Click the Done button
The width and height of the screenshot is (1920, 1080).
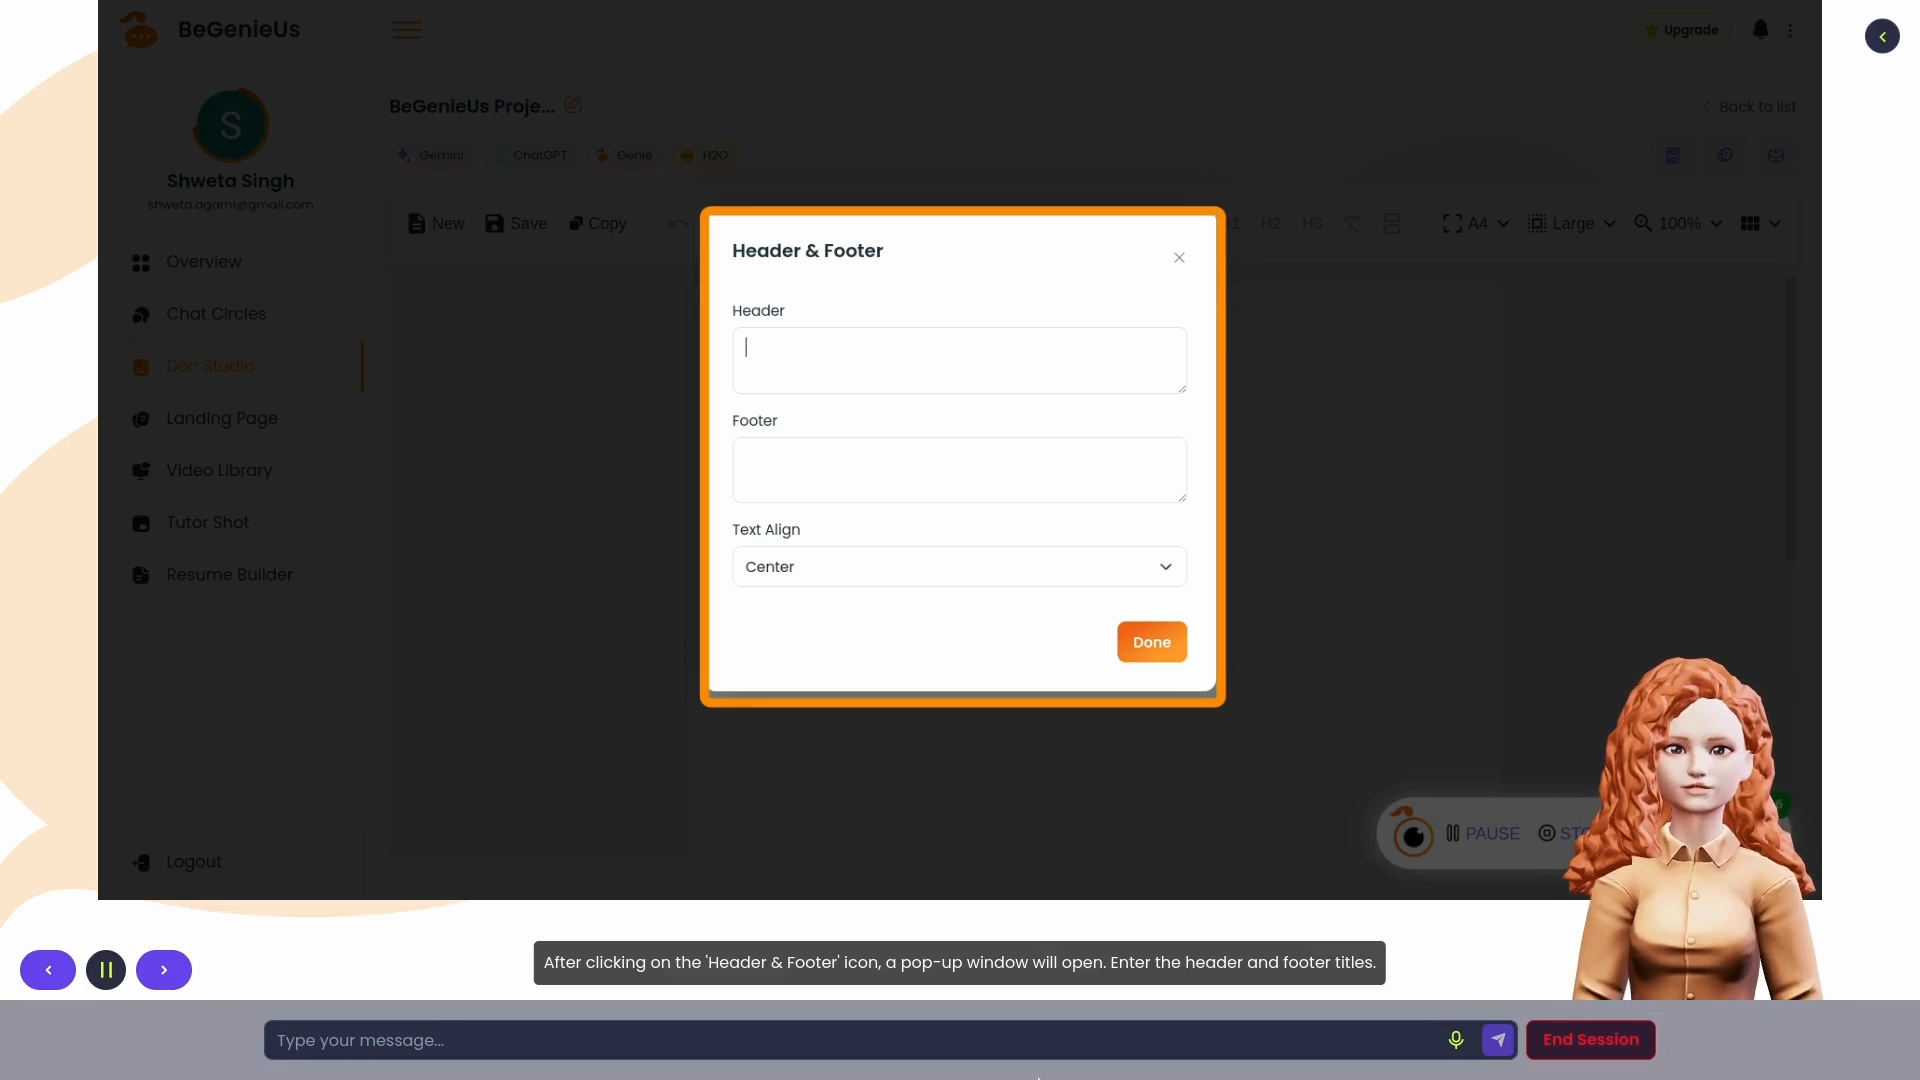tap(1151, 642)
